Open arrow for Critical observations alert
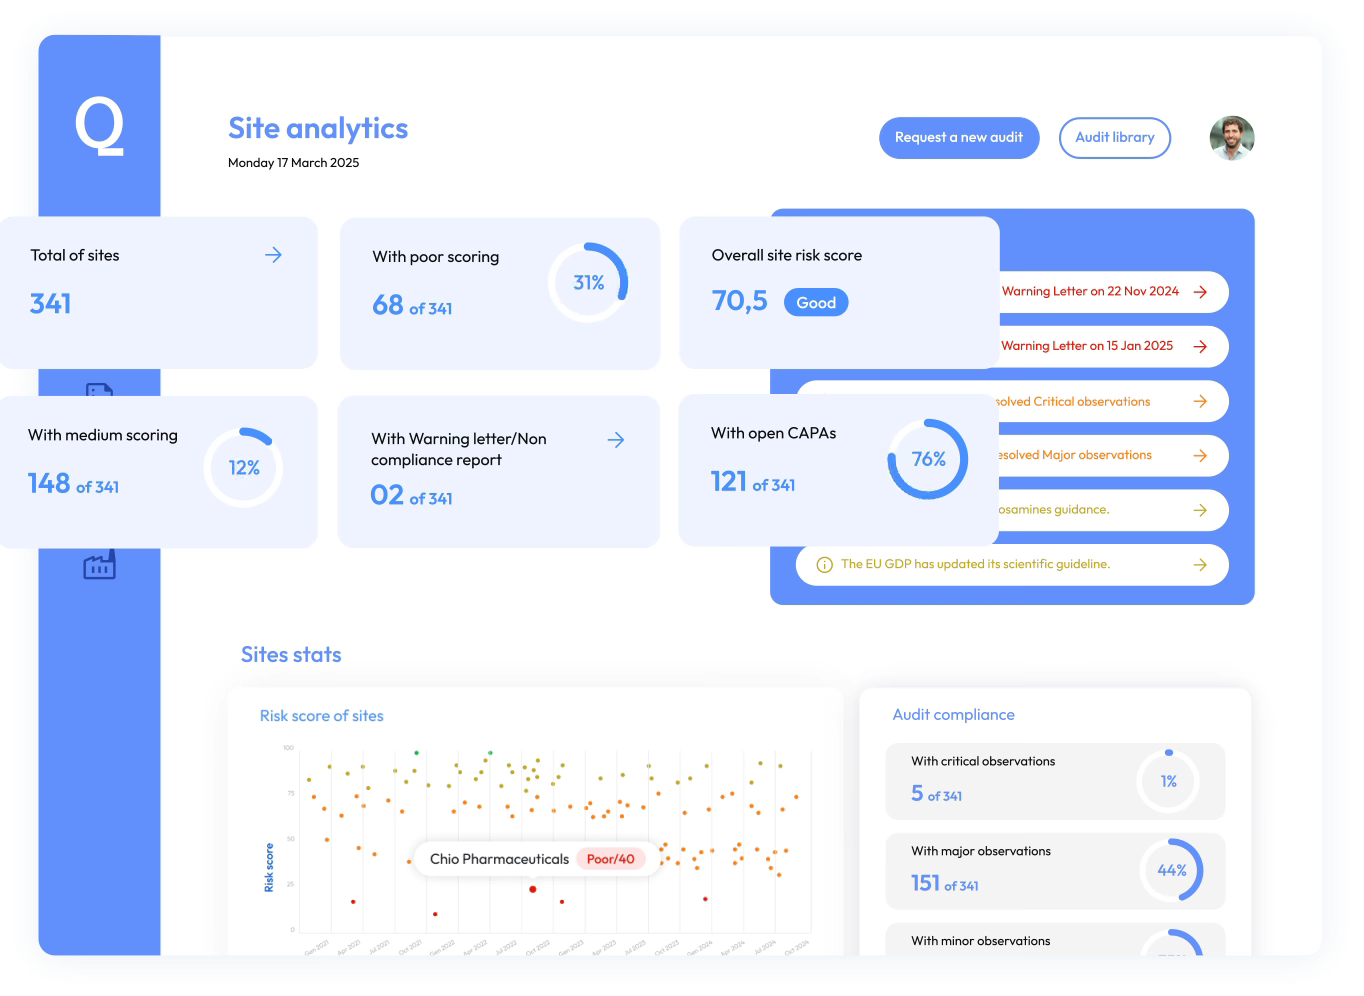 coord(1200,401)
